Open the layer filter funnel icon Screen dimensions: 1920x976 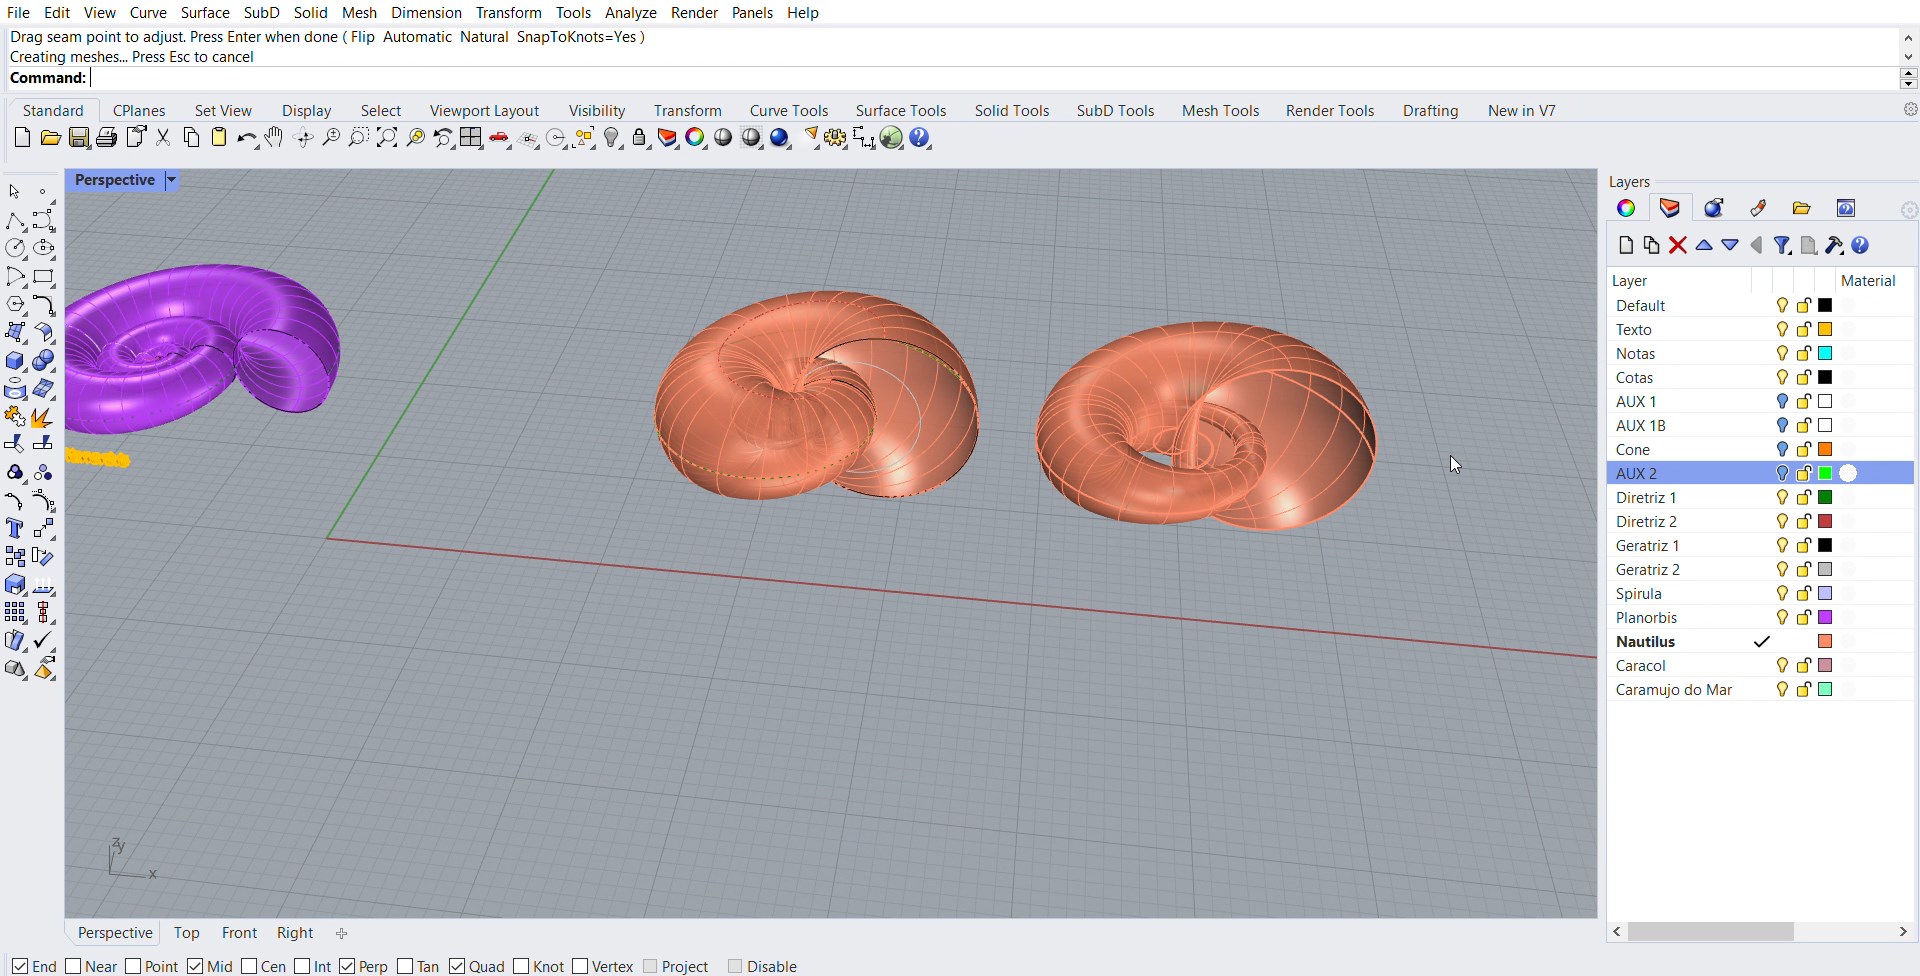click(1782, 245)
